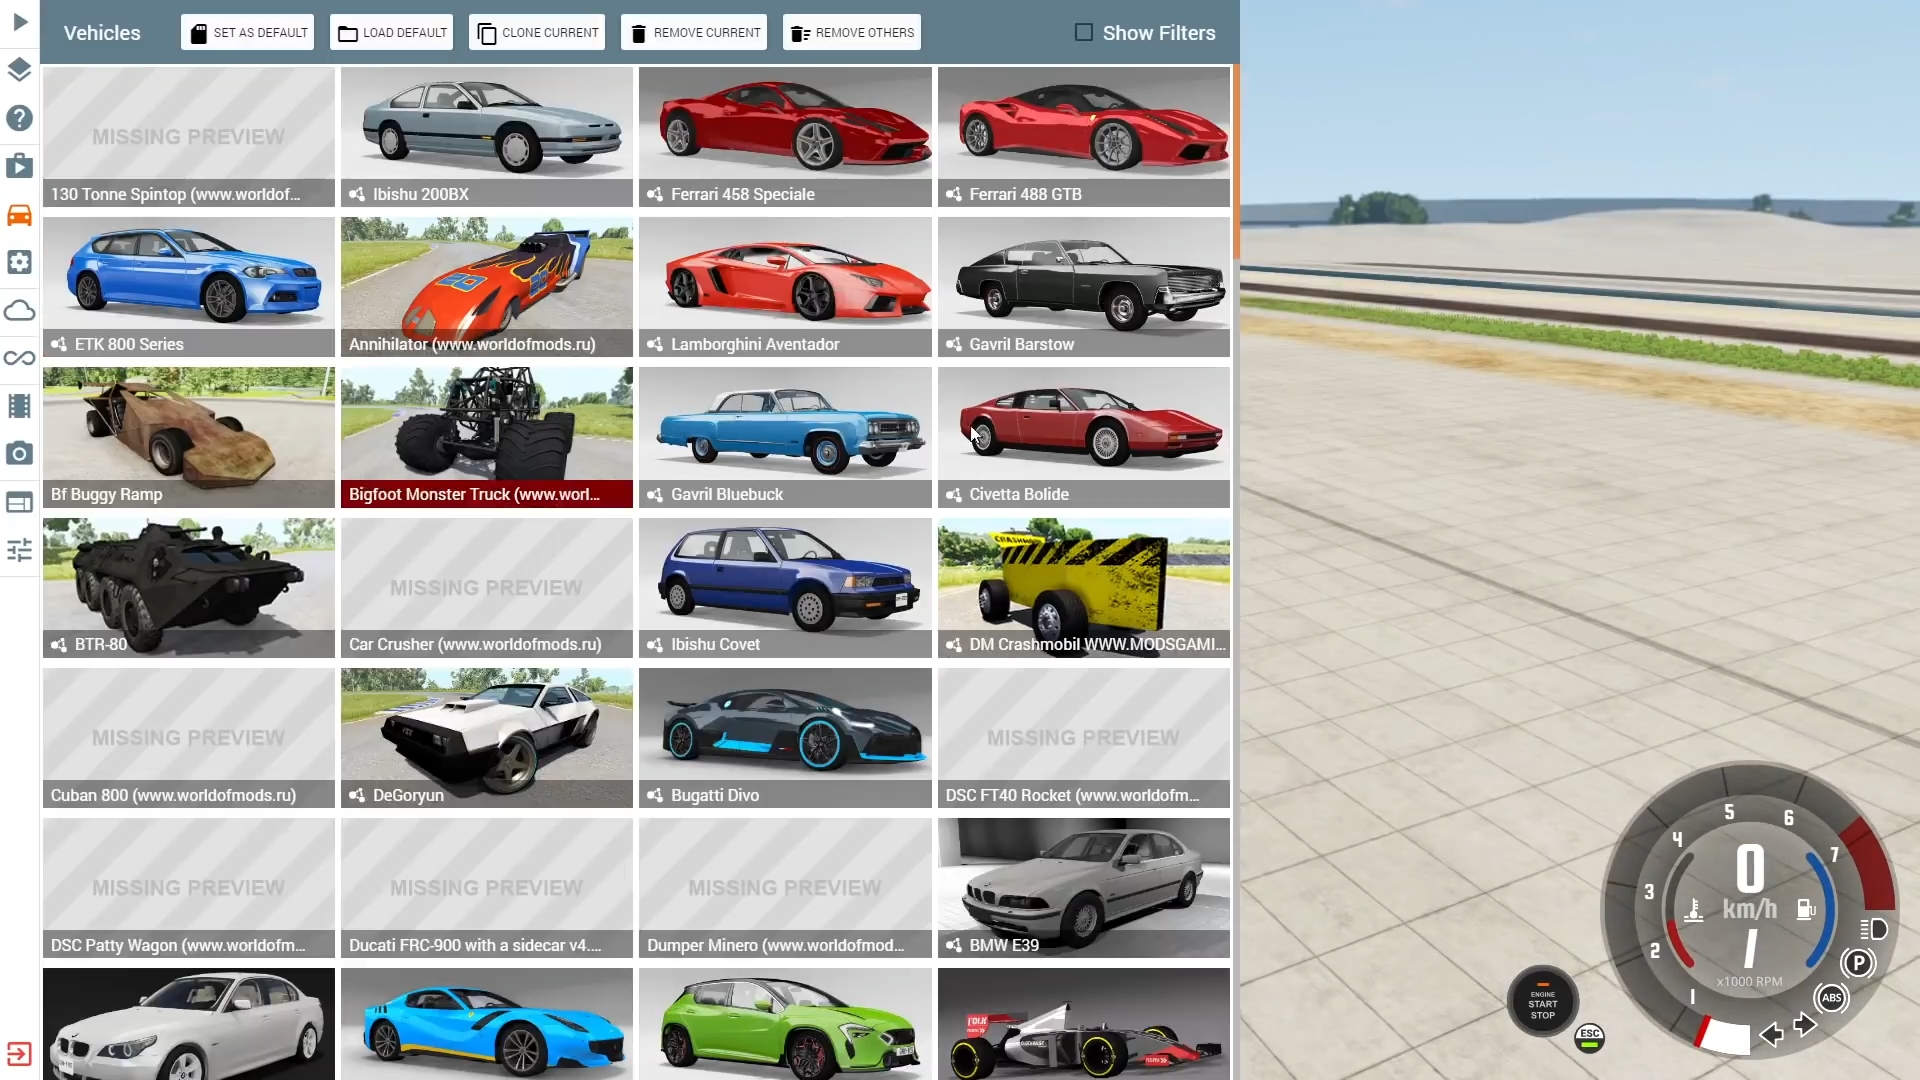Select the Ferrari 488 GTB thumbnail
Viewport: 1920px width, 1080px height.
pyautogui.click(x=1083, y=137)
